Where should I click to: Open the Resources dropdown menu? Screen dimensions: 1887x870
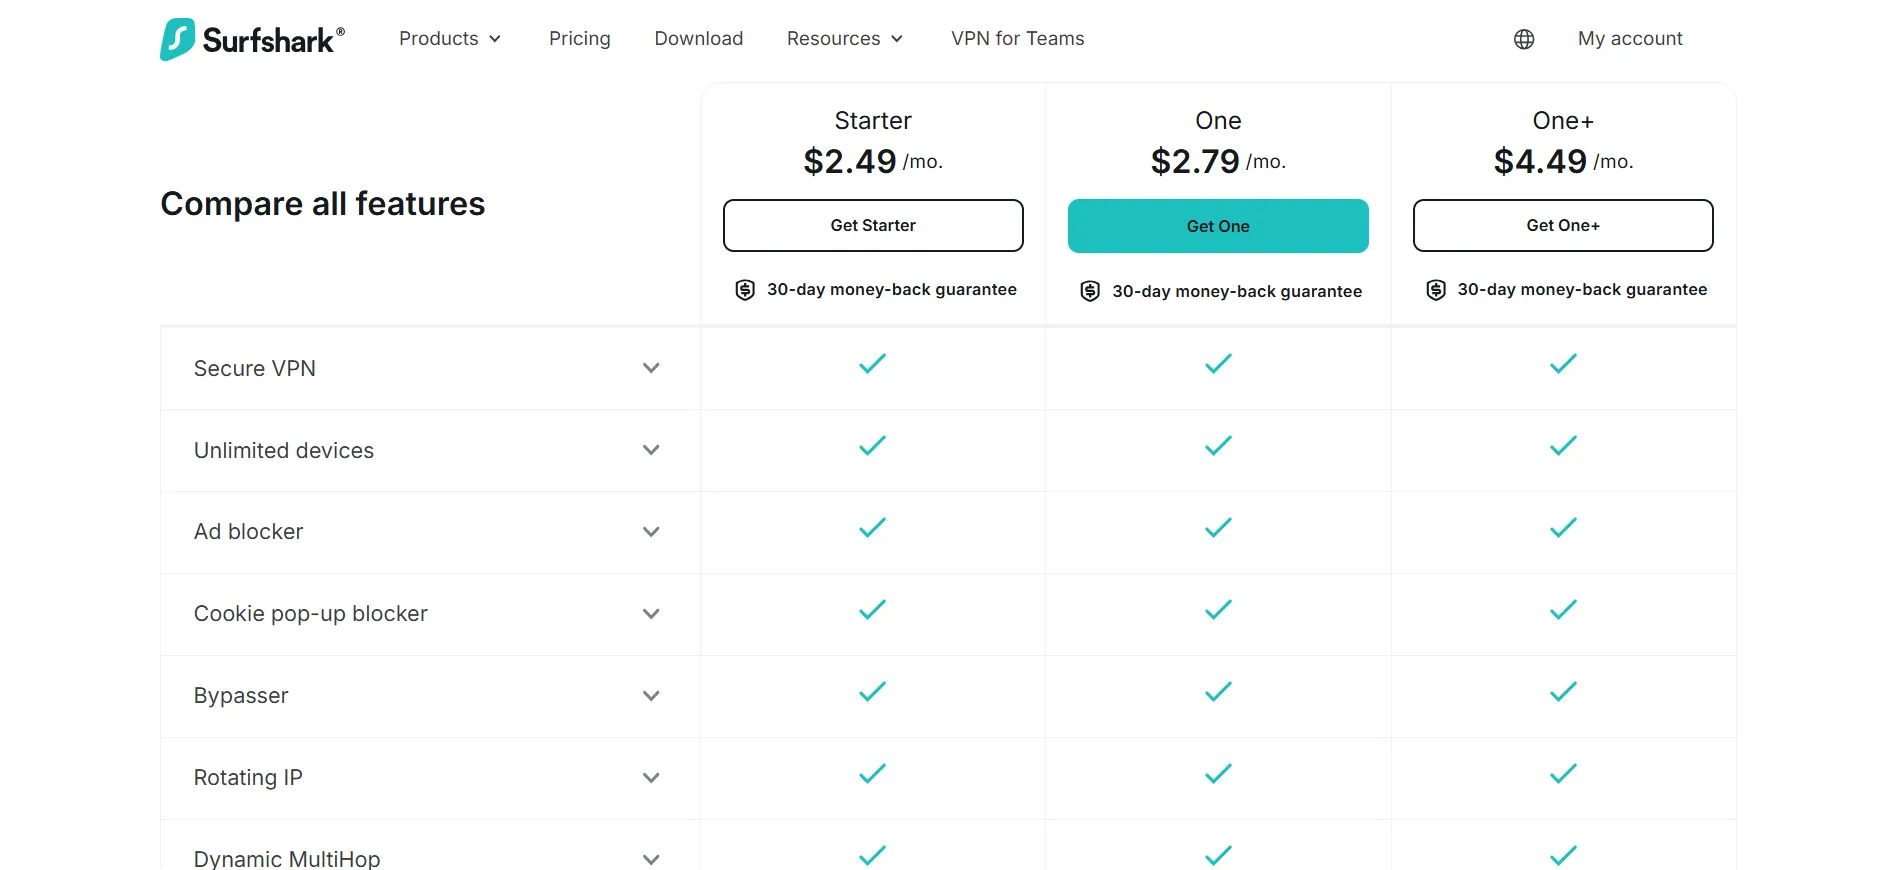pos(845,38)
